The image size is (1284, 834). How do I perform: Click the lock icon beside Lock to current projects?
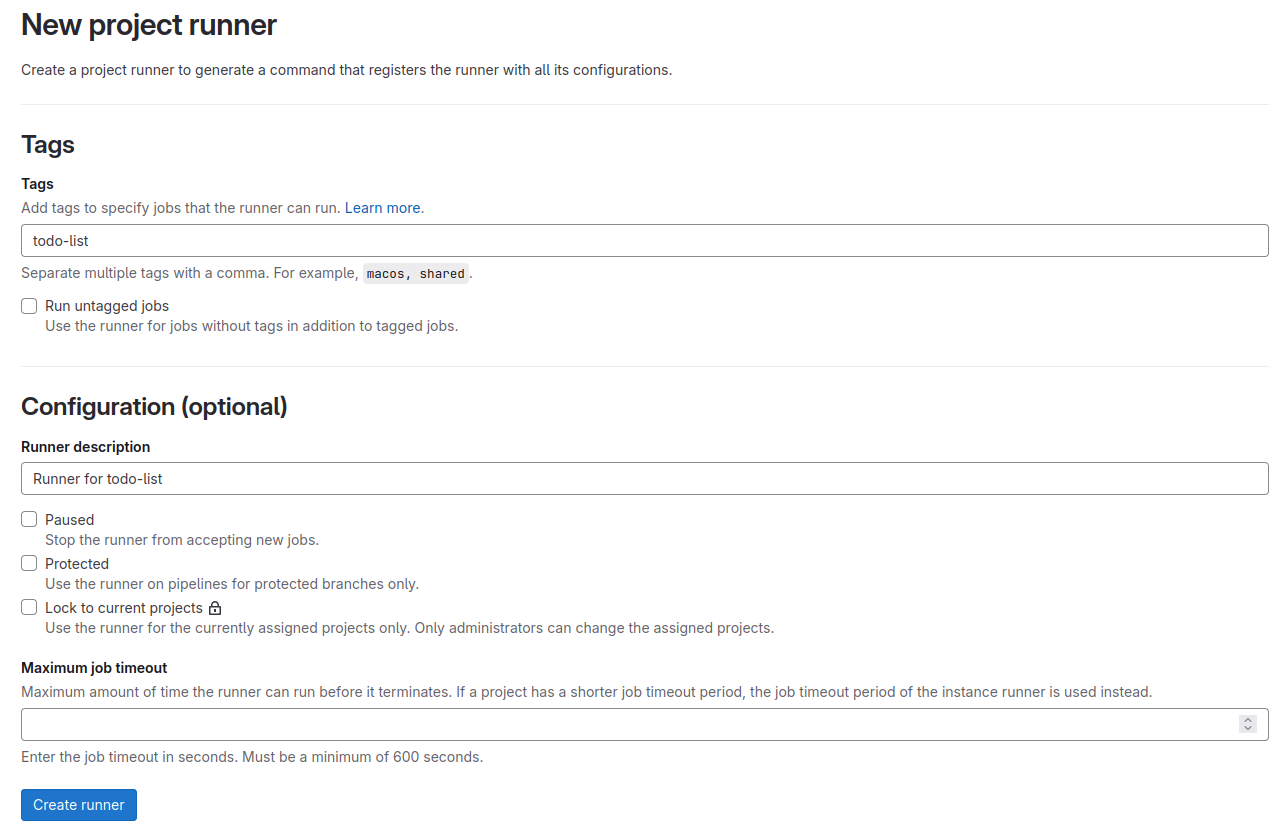pos(215,608)
